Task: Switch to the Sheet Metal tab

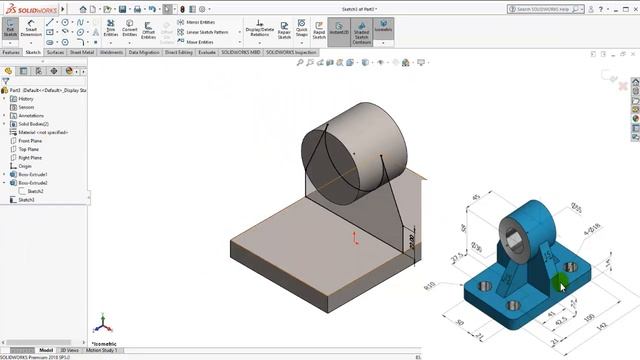Action: click(x=82, y=52)
